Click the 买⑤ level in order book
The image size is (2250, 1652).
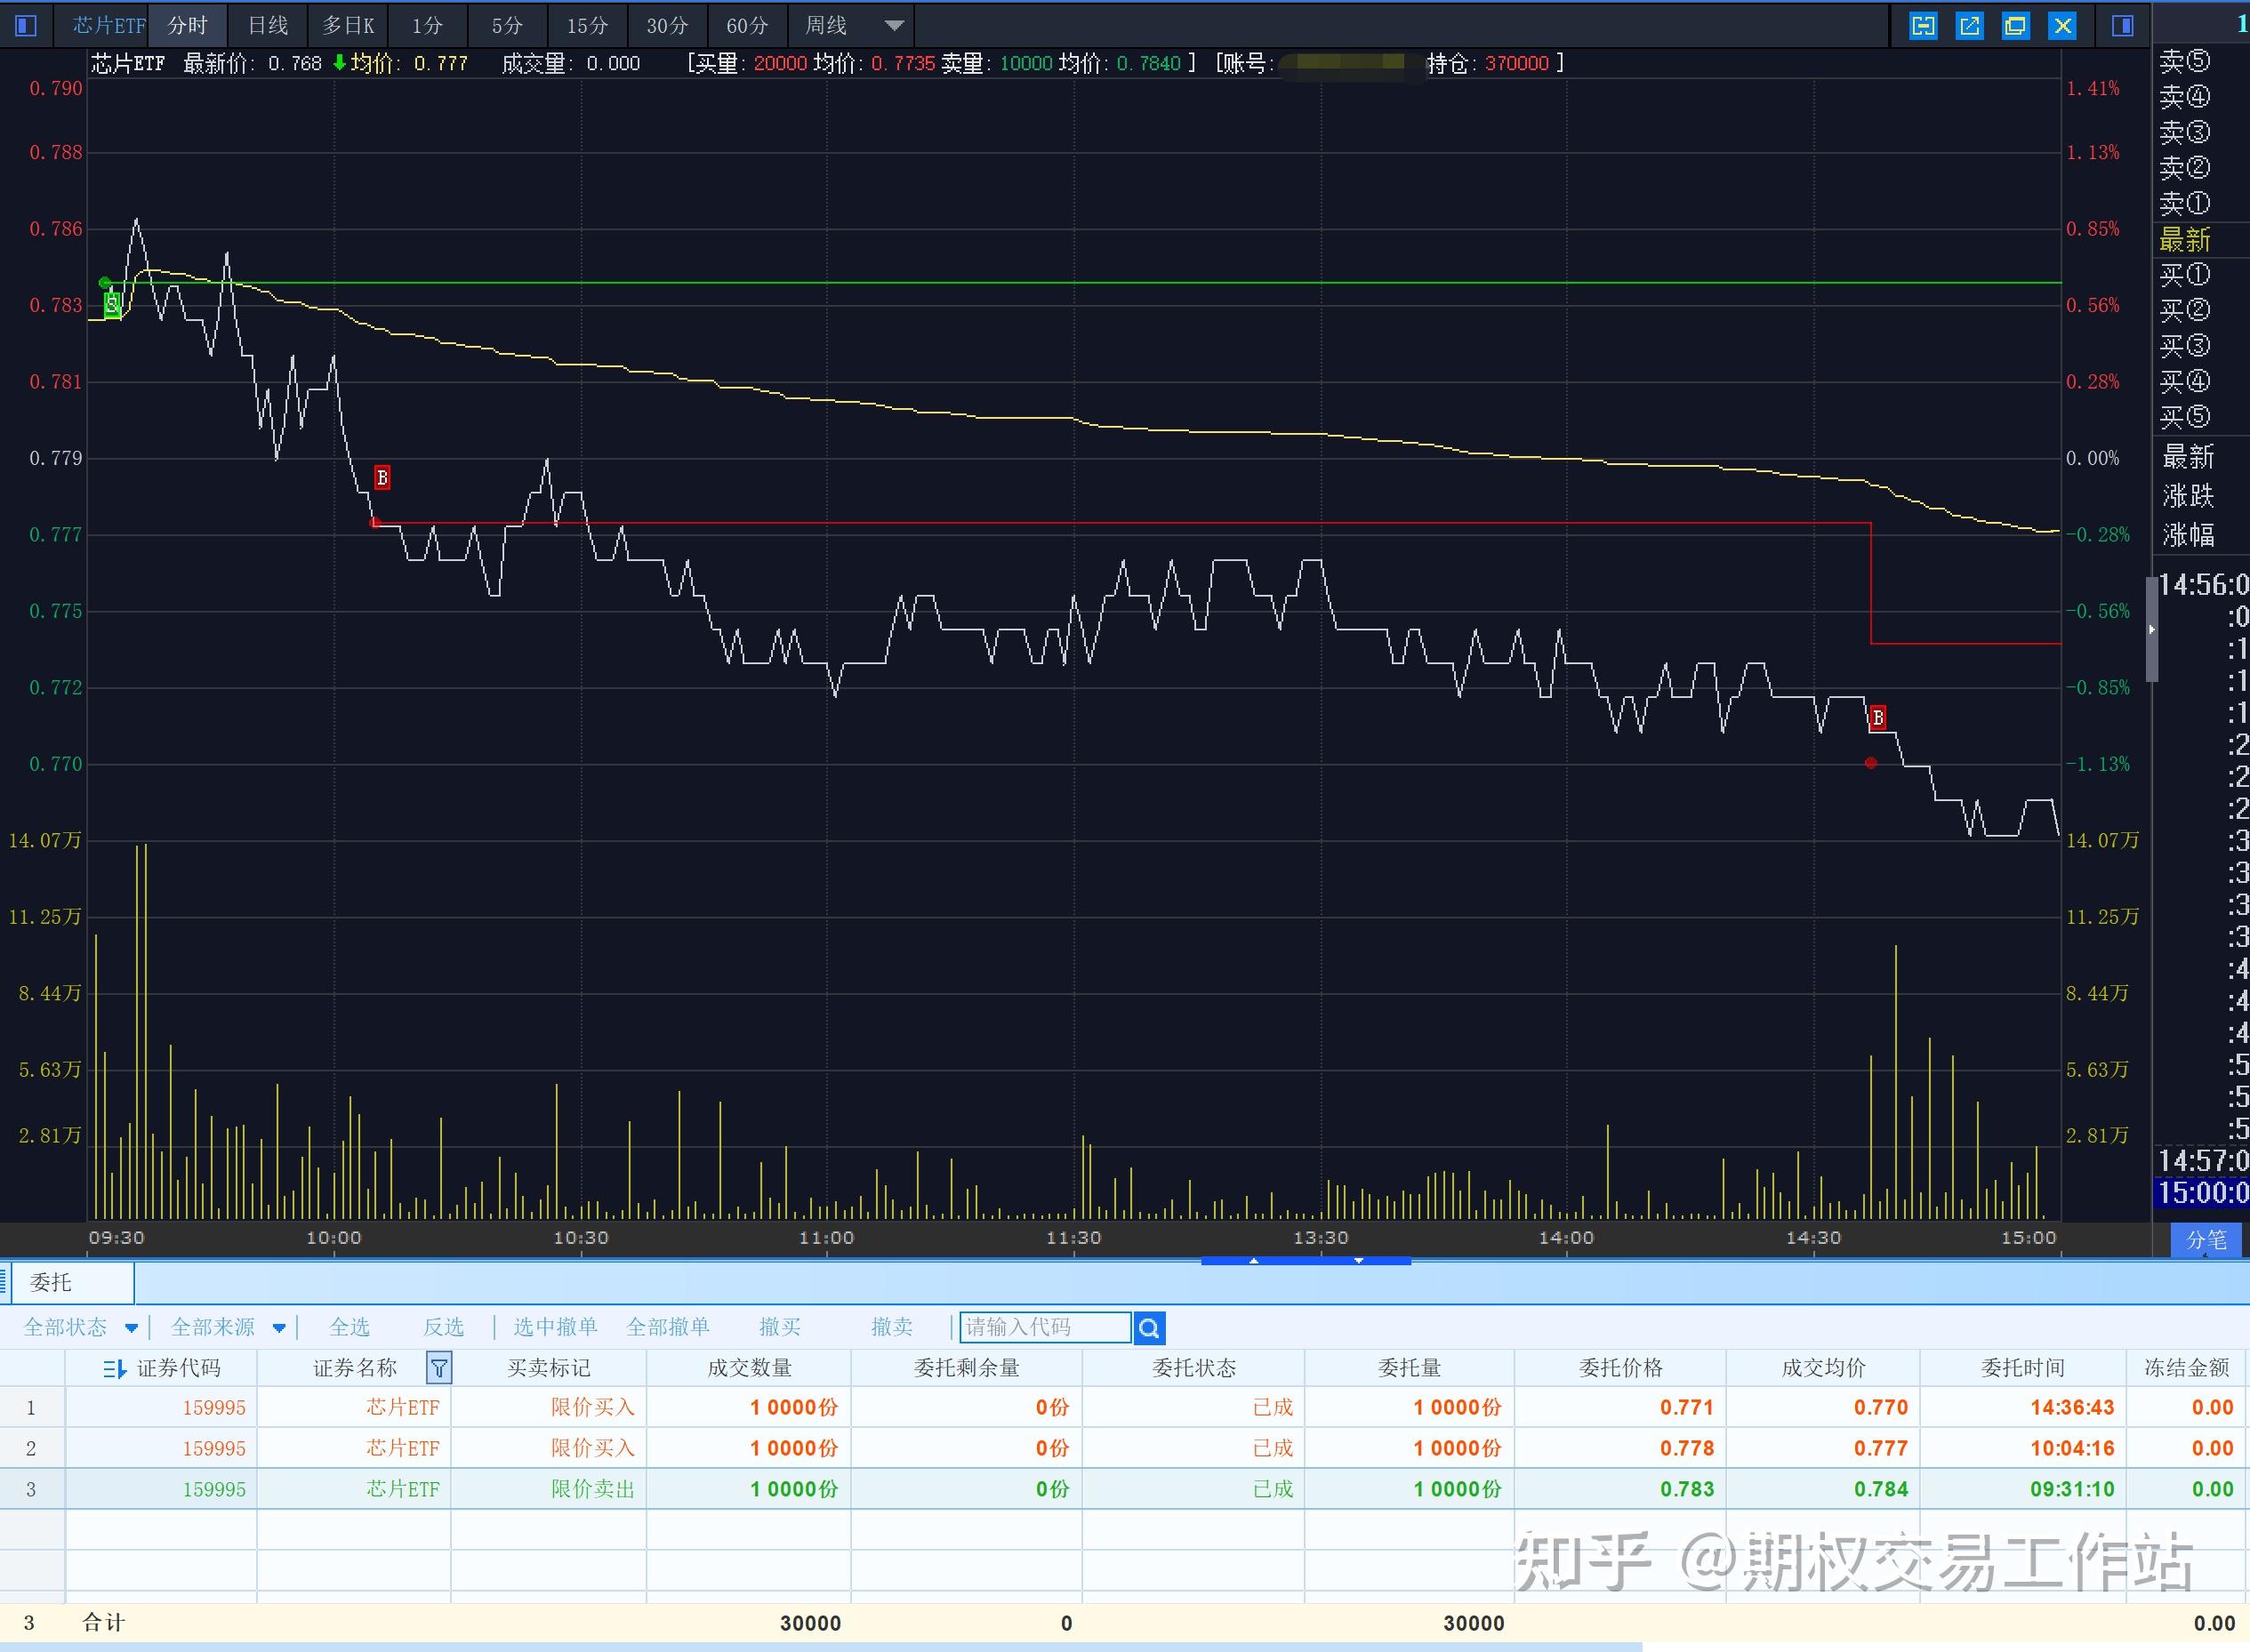click(x=2184, y=417)
